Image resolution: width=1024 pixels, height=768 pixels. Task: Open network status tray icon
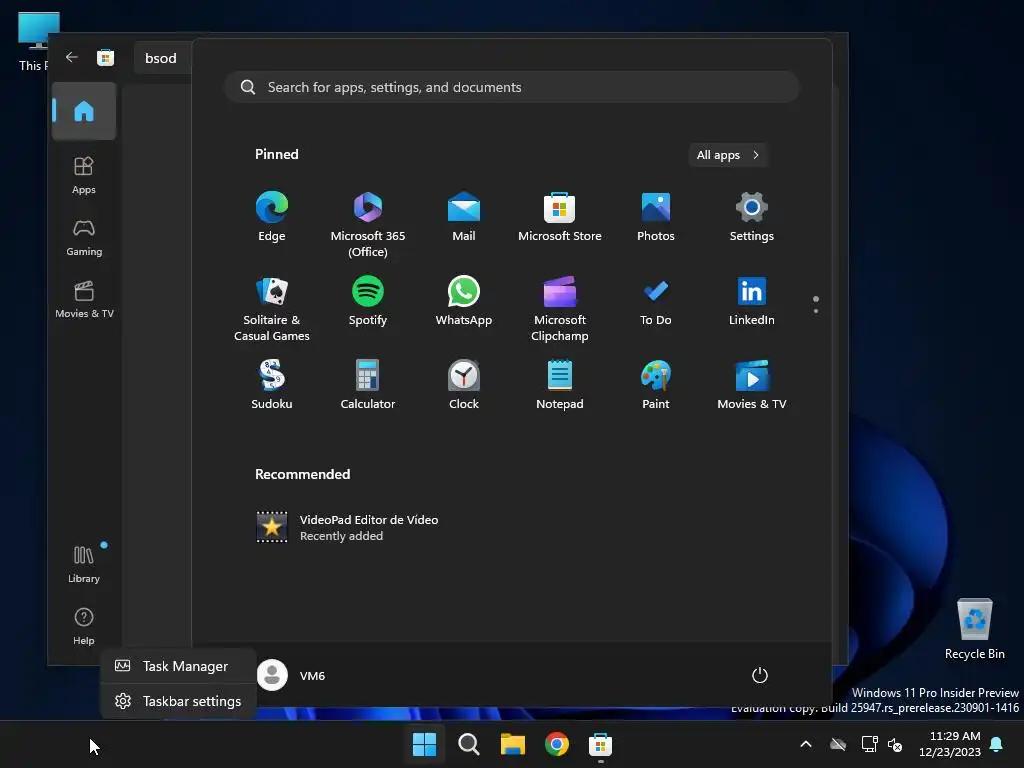[x=869, y=744]
